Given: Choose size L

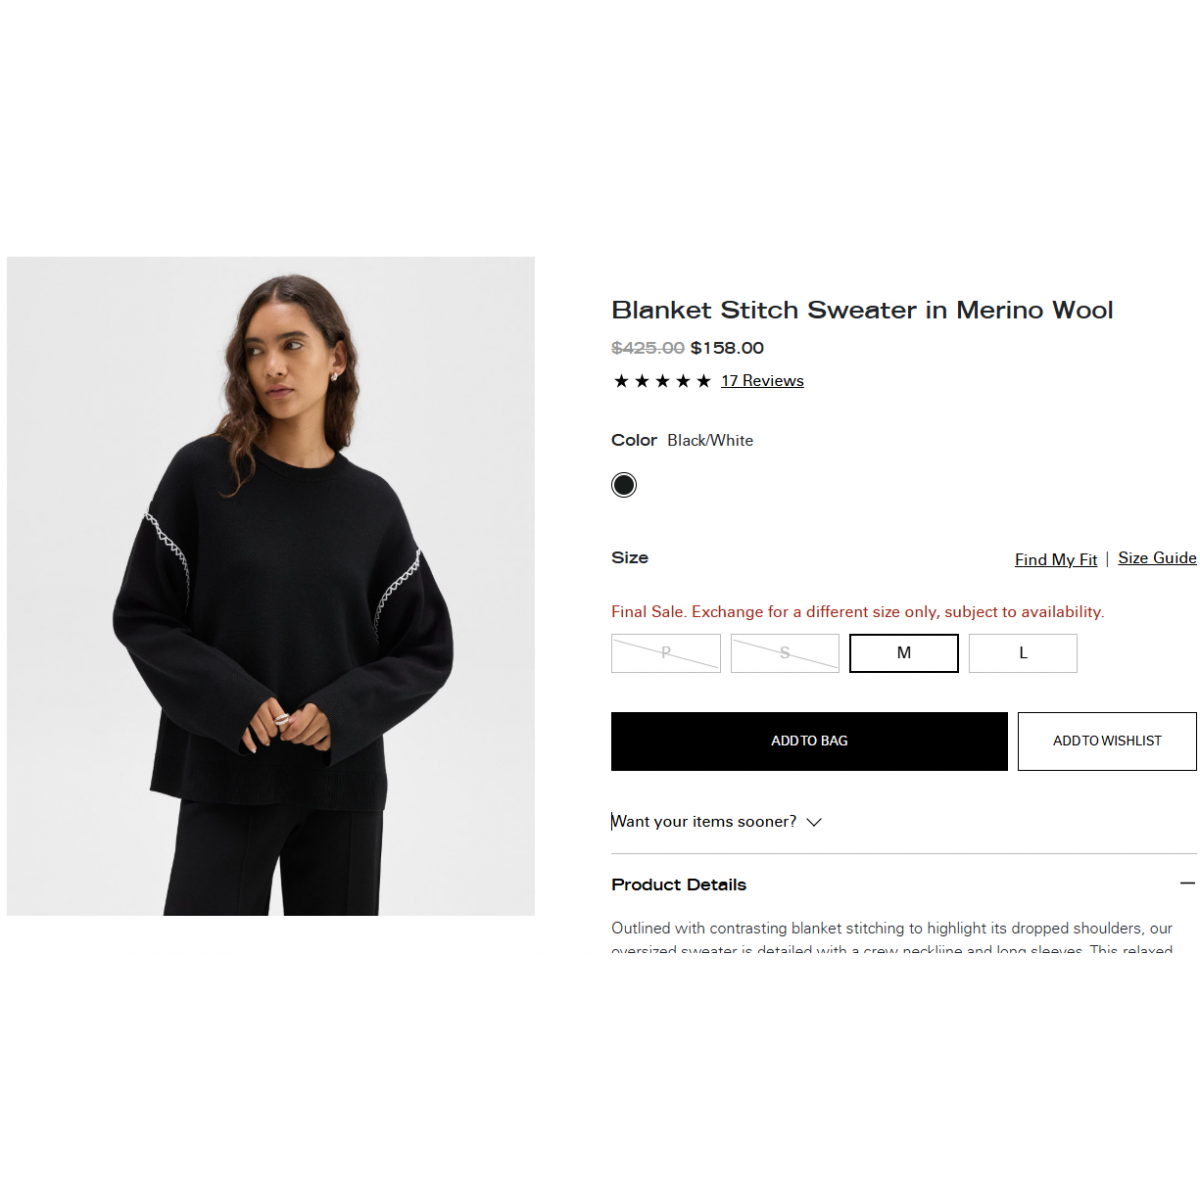Looking at the screenshot, I should [x=1023, y=653].
